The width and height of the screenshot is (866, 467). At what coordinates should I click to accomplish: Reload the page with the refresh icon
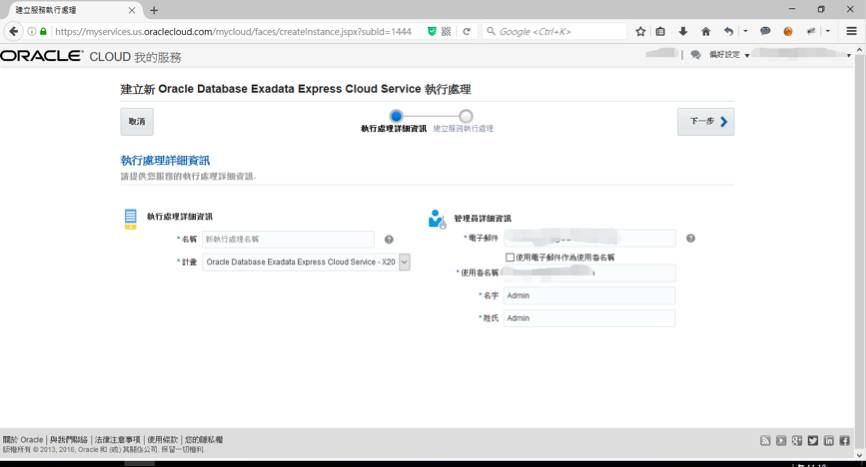pos(467,31)
